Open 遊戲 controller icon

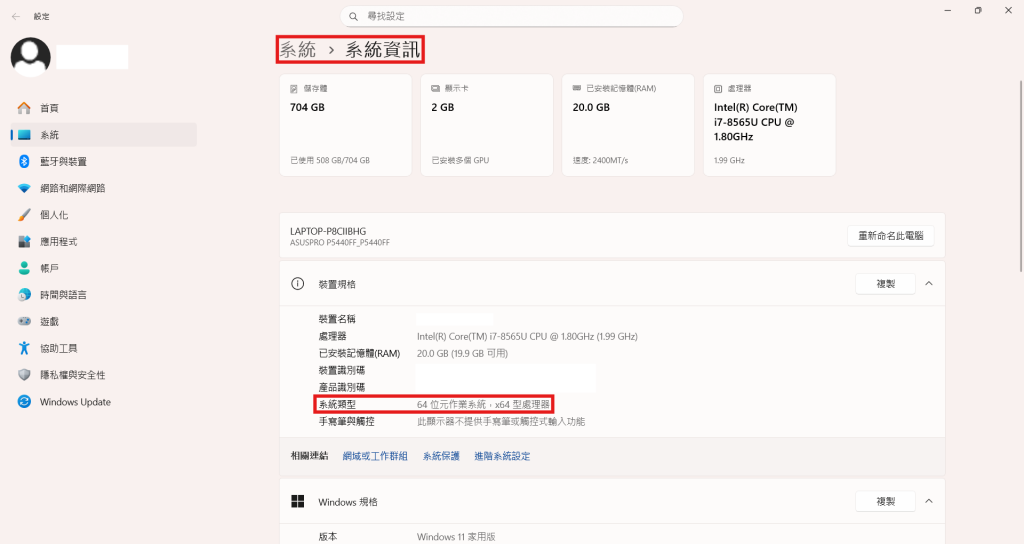tap(24, 321)
